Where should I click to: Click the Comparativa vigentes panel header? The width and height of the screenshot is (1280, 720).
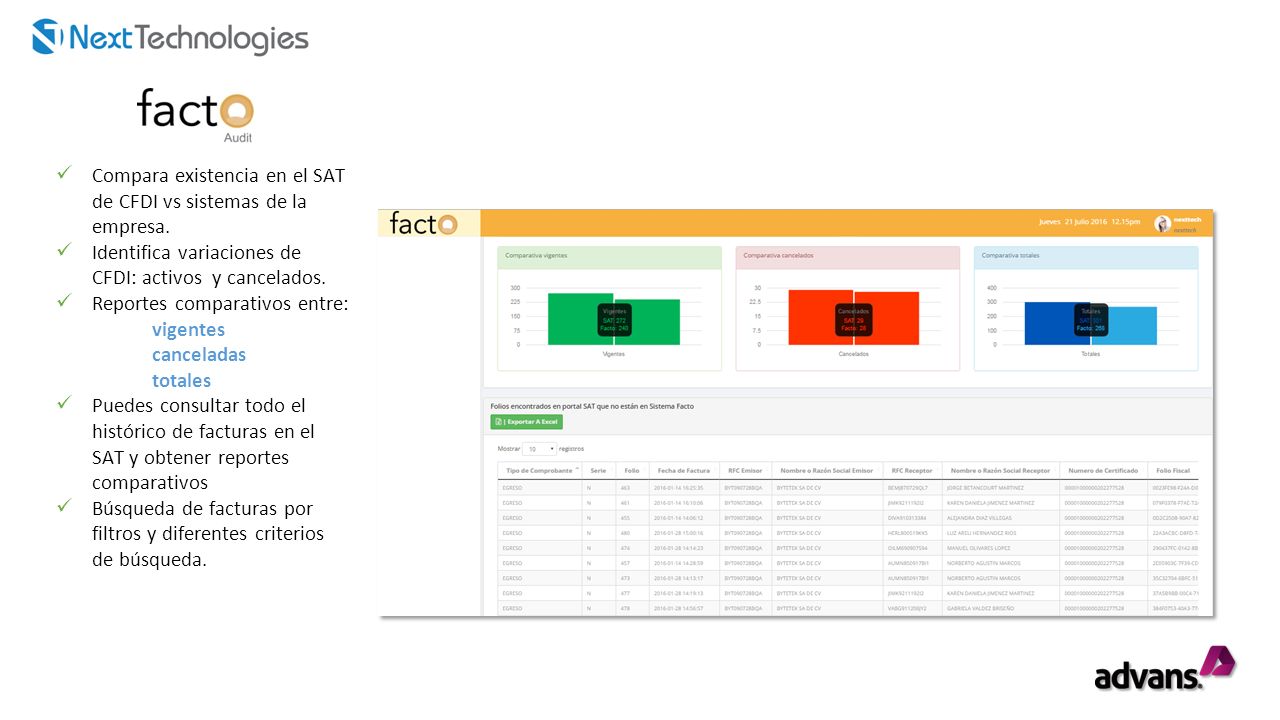click(609, 256)
